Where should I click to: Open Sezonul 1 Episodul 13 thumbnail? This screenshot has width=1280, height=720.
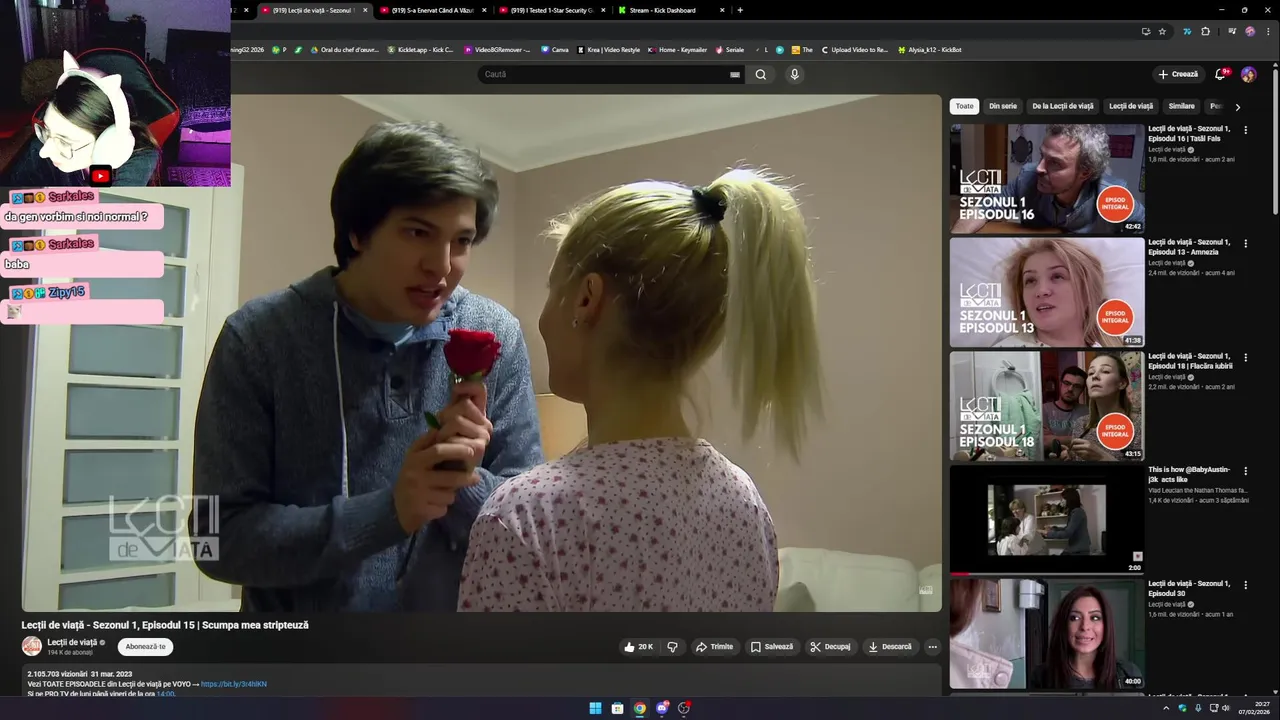tap(1047, 292)
